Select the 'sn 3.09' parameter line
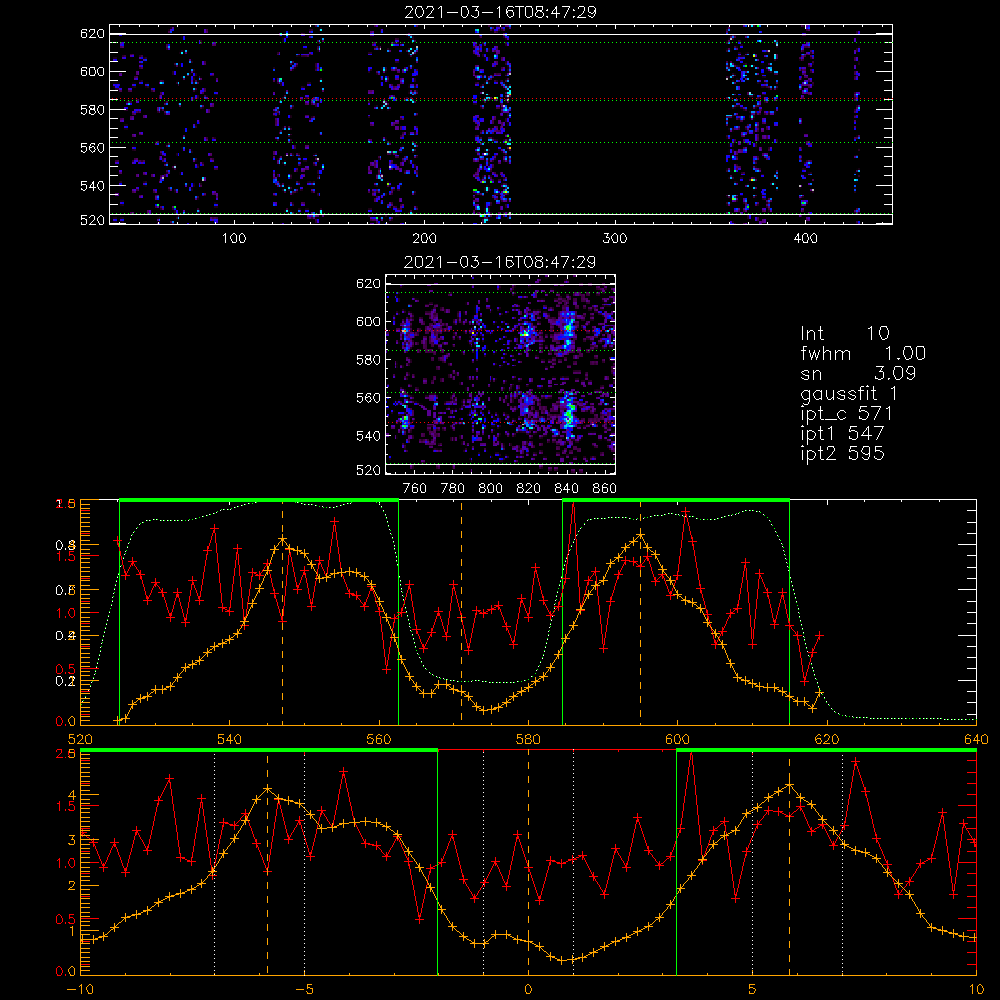 [x=858, y=373]
